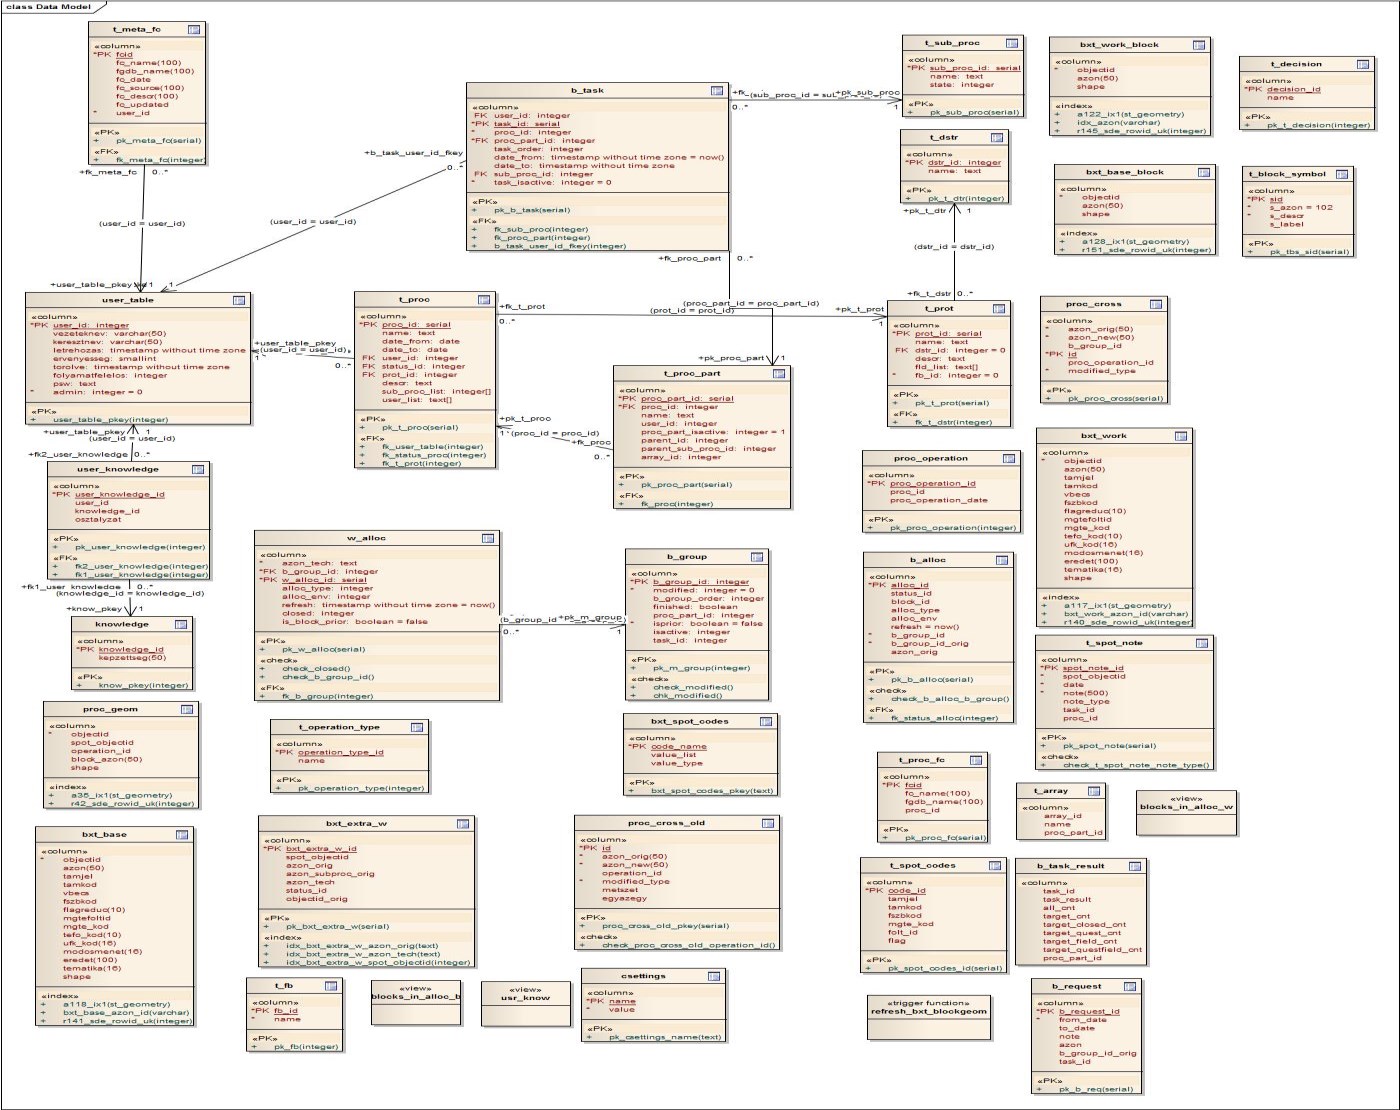Select 'proc_operation_date' column in proc_operation
This screenshot has height=1110, width=1400.
point(939,500)
